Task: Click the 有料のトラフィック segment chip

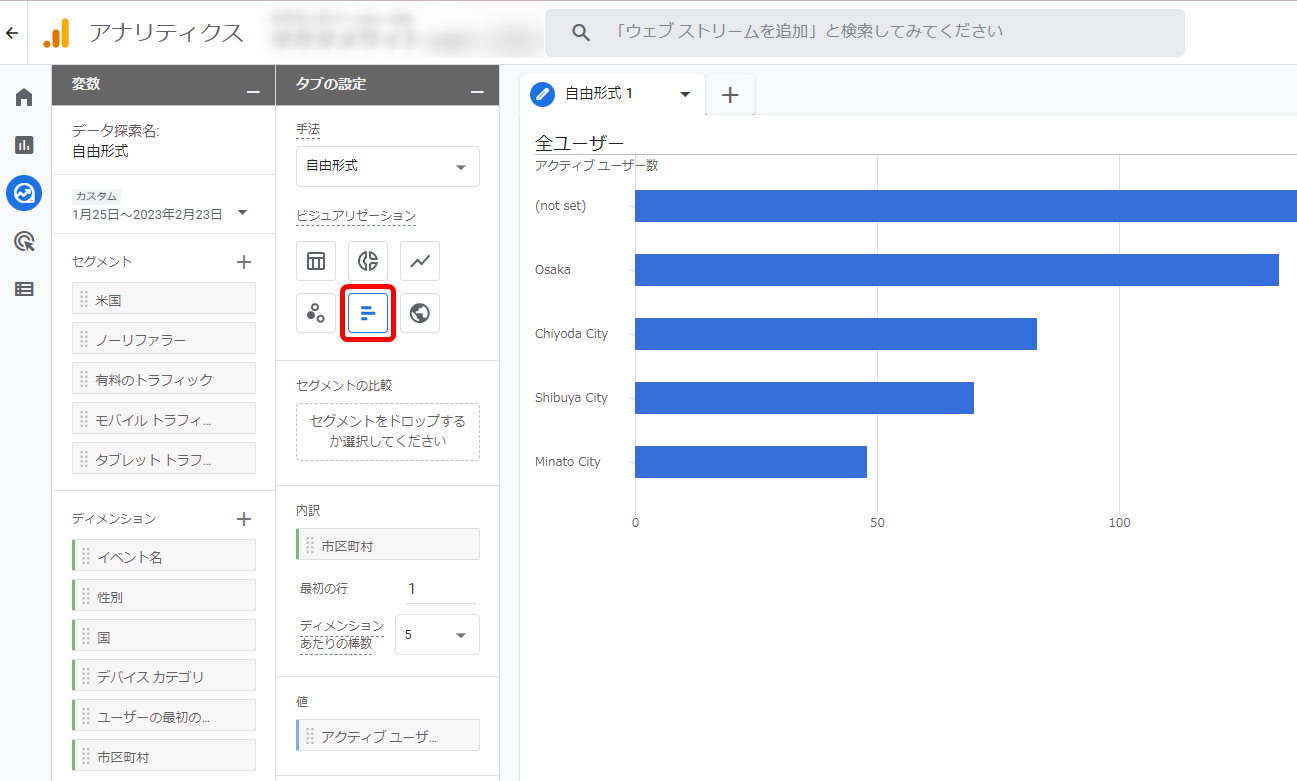Action: [164, 379]
